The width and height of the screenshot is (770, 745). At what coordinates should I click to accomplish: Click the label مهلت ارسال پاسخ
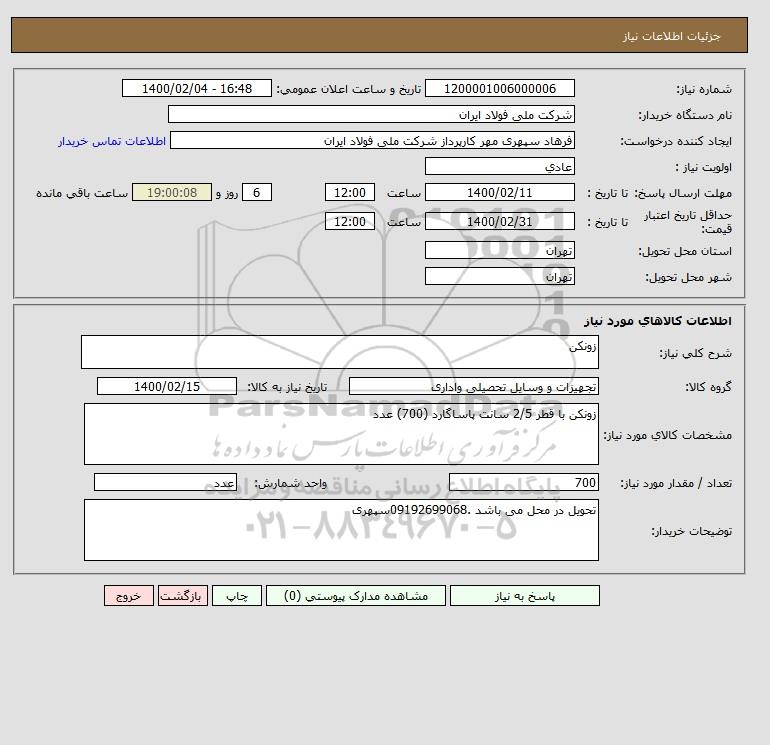tap(683, 193)
